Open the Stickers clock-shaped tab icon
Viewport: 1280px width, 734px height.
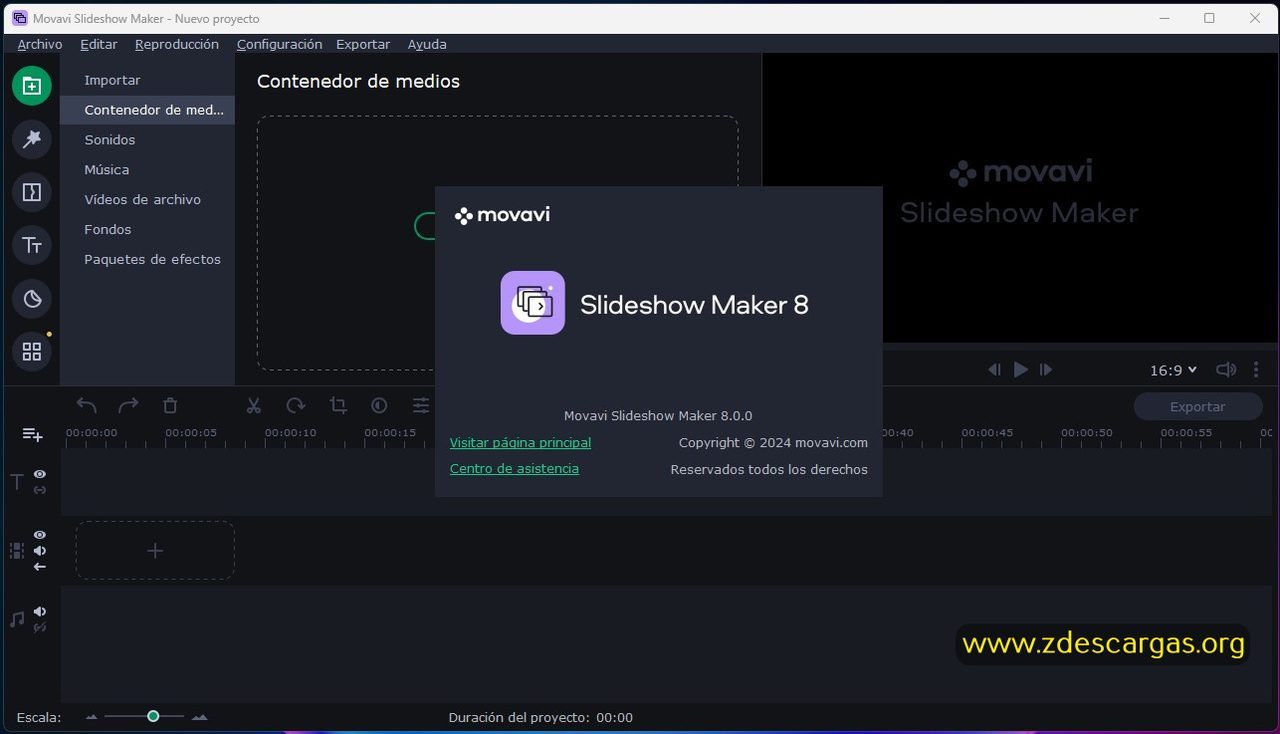[x=32, y=298]
